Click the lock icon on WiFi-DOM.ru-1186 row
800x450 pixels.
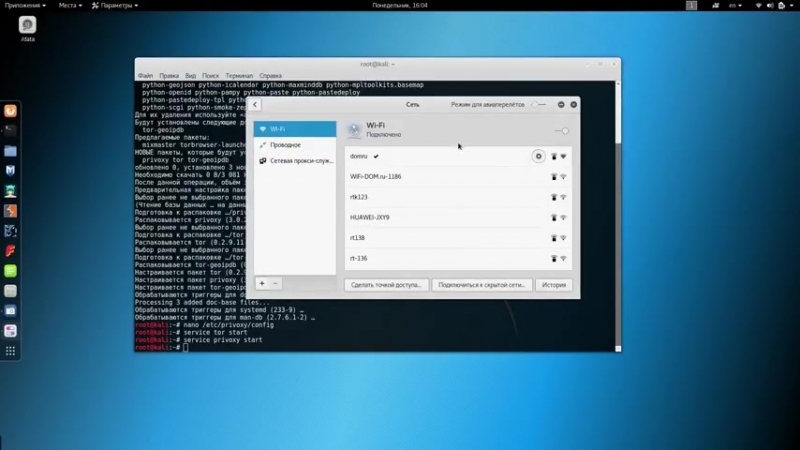click(554, 177)
